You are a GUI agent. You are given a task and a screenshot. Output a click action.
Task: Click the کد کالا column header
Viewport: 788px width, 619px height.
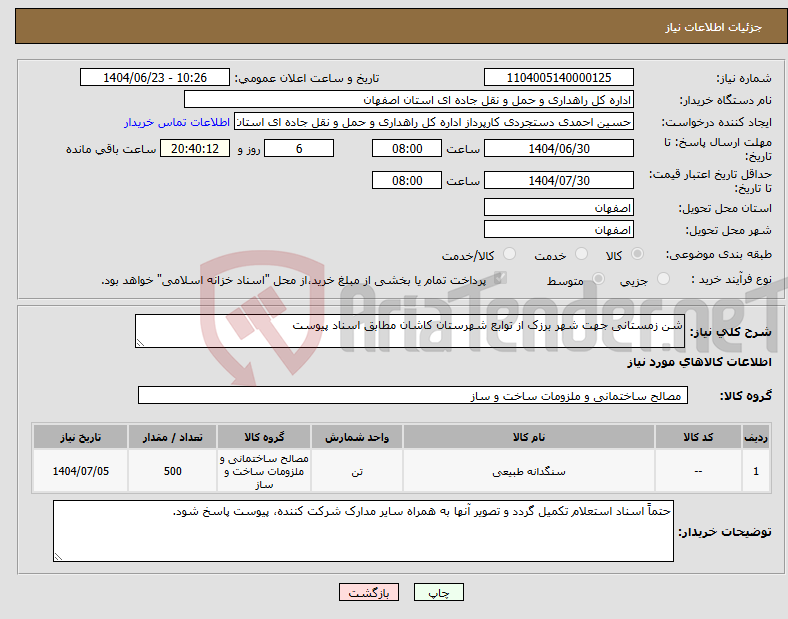[x=698, y=437]
